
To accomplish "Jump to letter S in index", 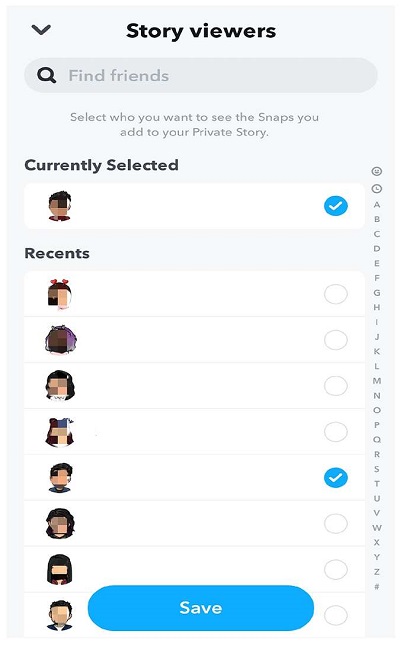I will tap(377, 469).
